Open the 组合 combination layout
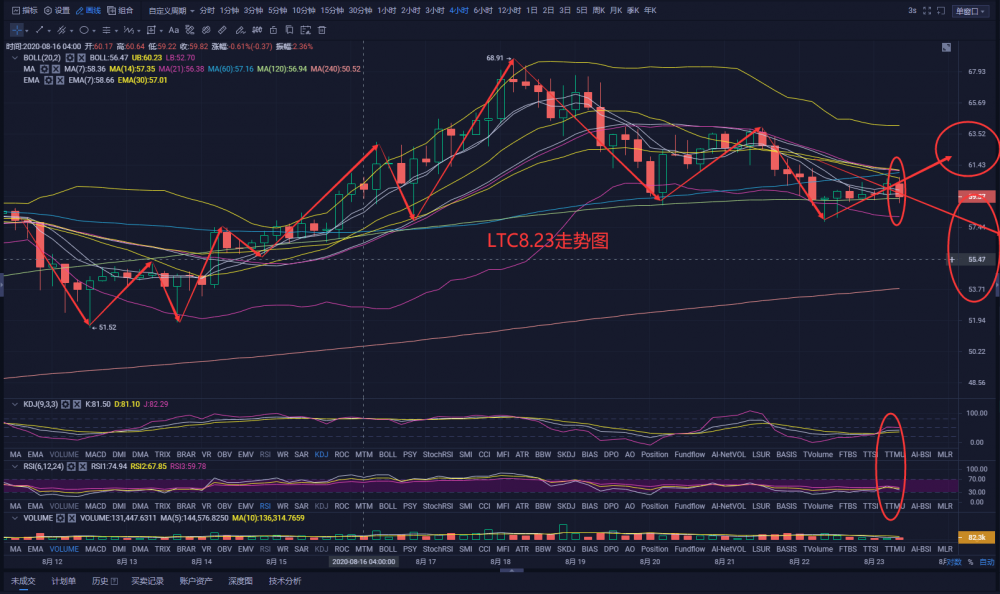1000x594 pixels. pos(120,10)
